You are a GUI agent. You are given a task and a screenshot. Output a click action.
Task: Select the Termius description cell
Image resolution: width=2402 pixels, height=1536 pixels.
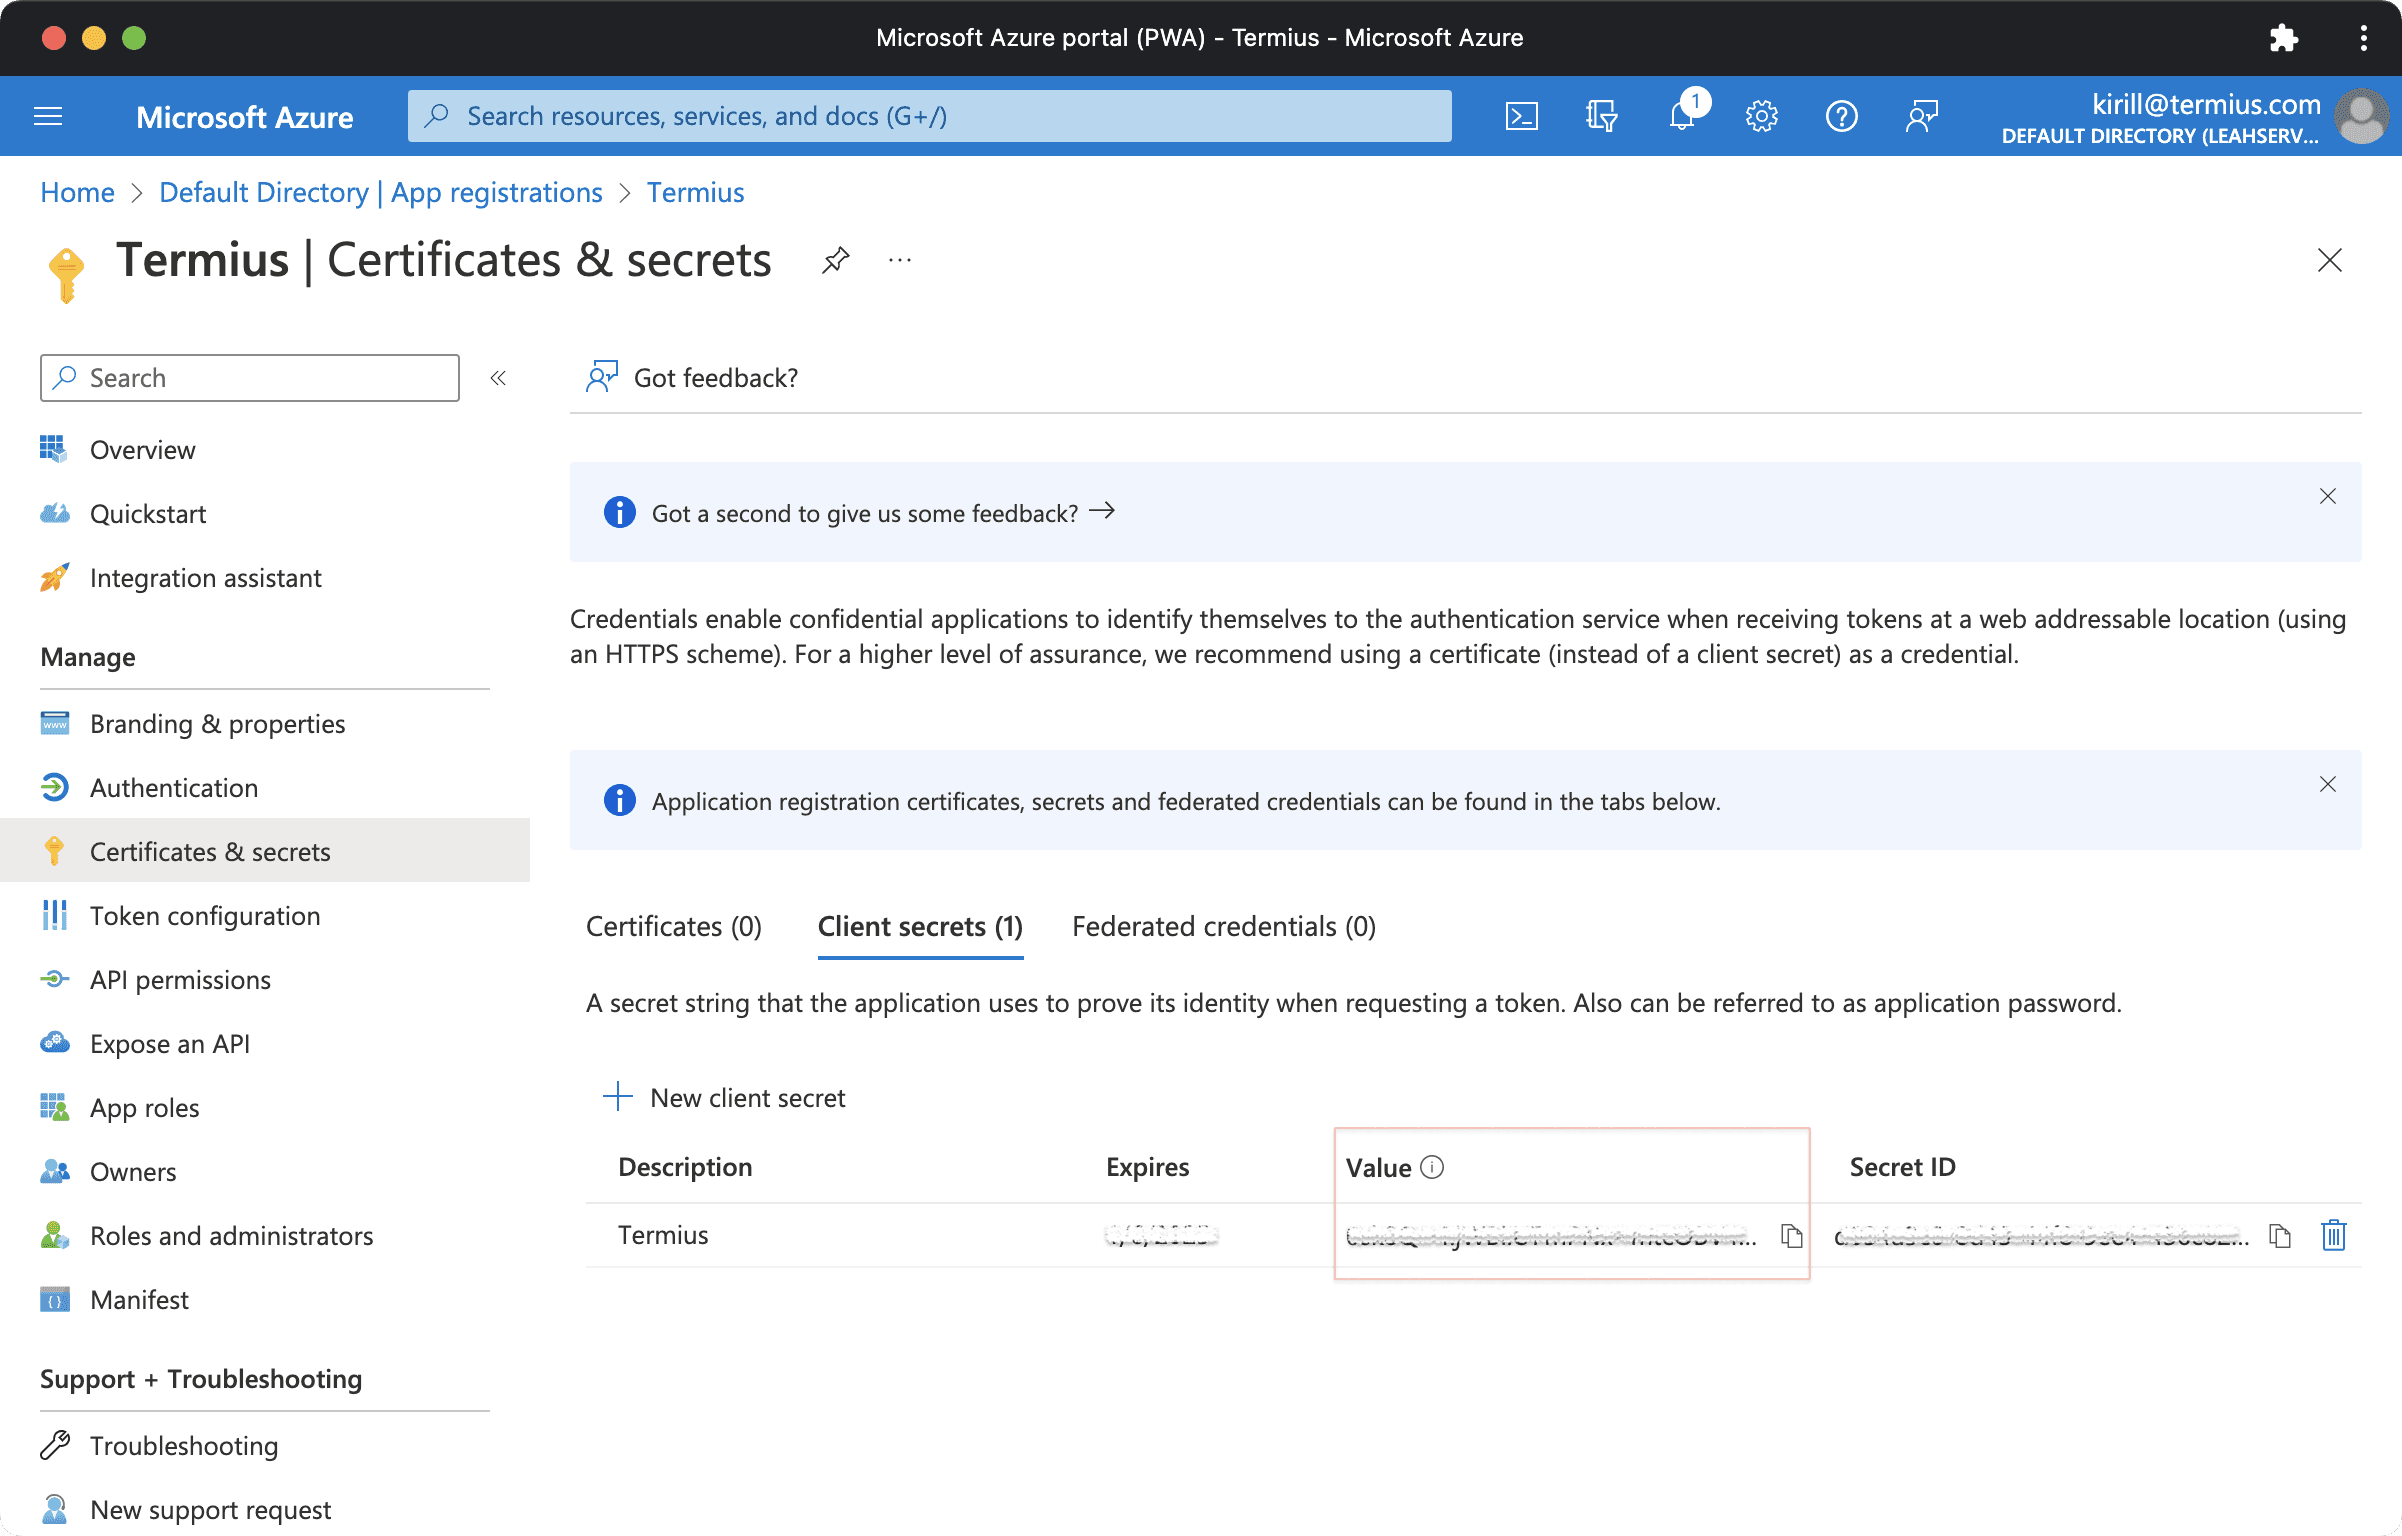click(663, 1236)
